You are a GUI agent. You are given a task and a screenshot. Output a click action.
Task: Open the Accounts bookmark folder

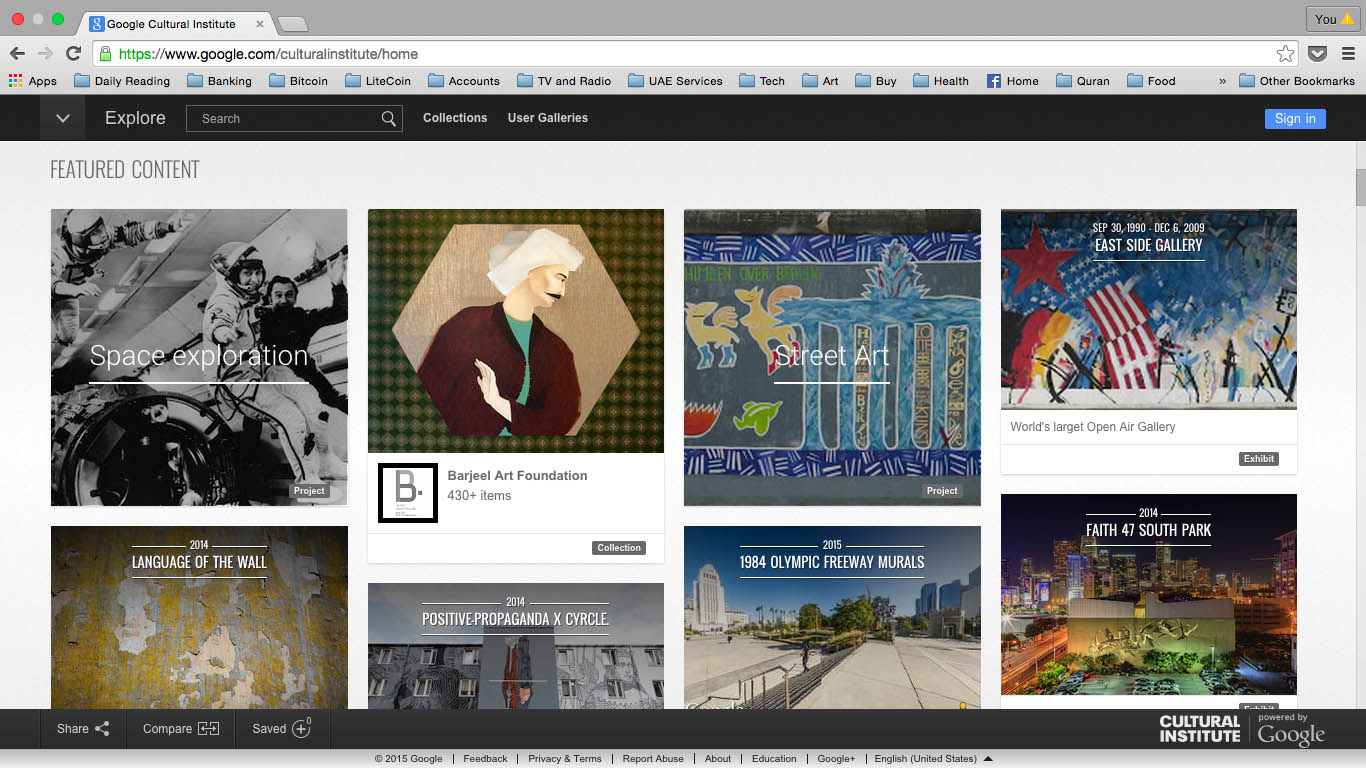click(464, 81)
